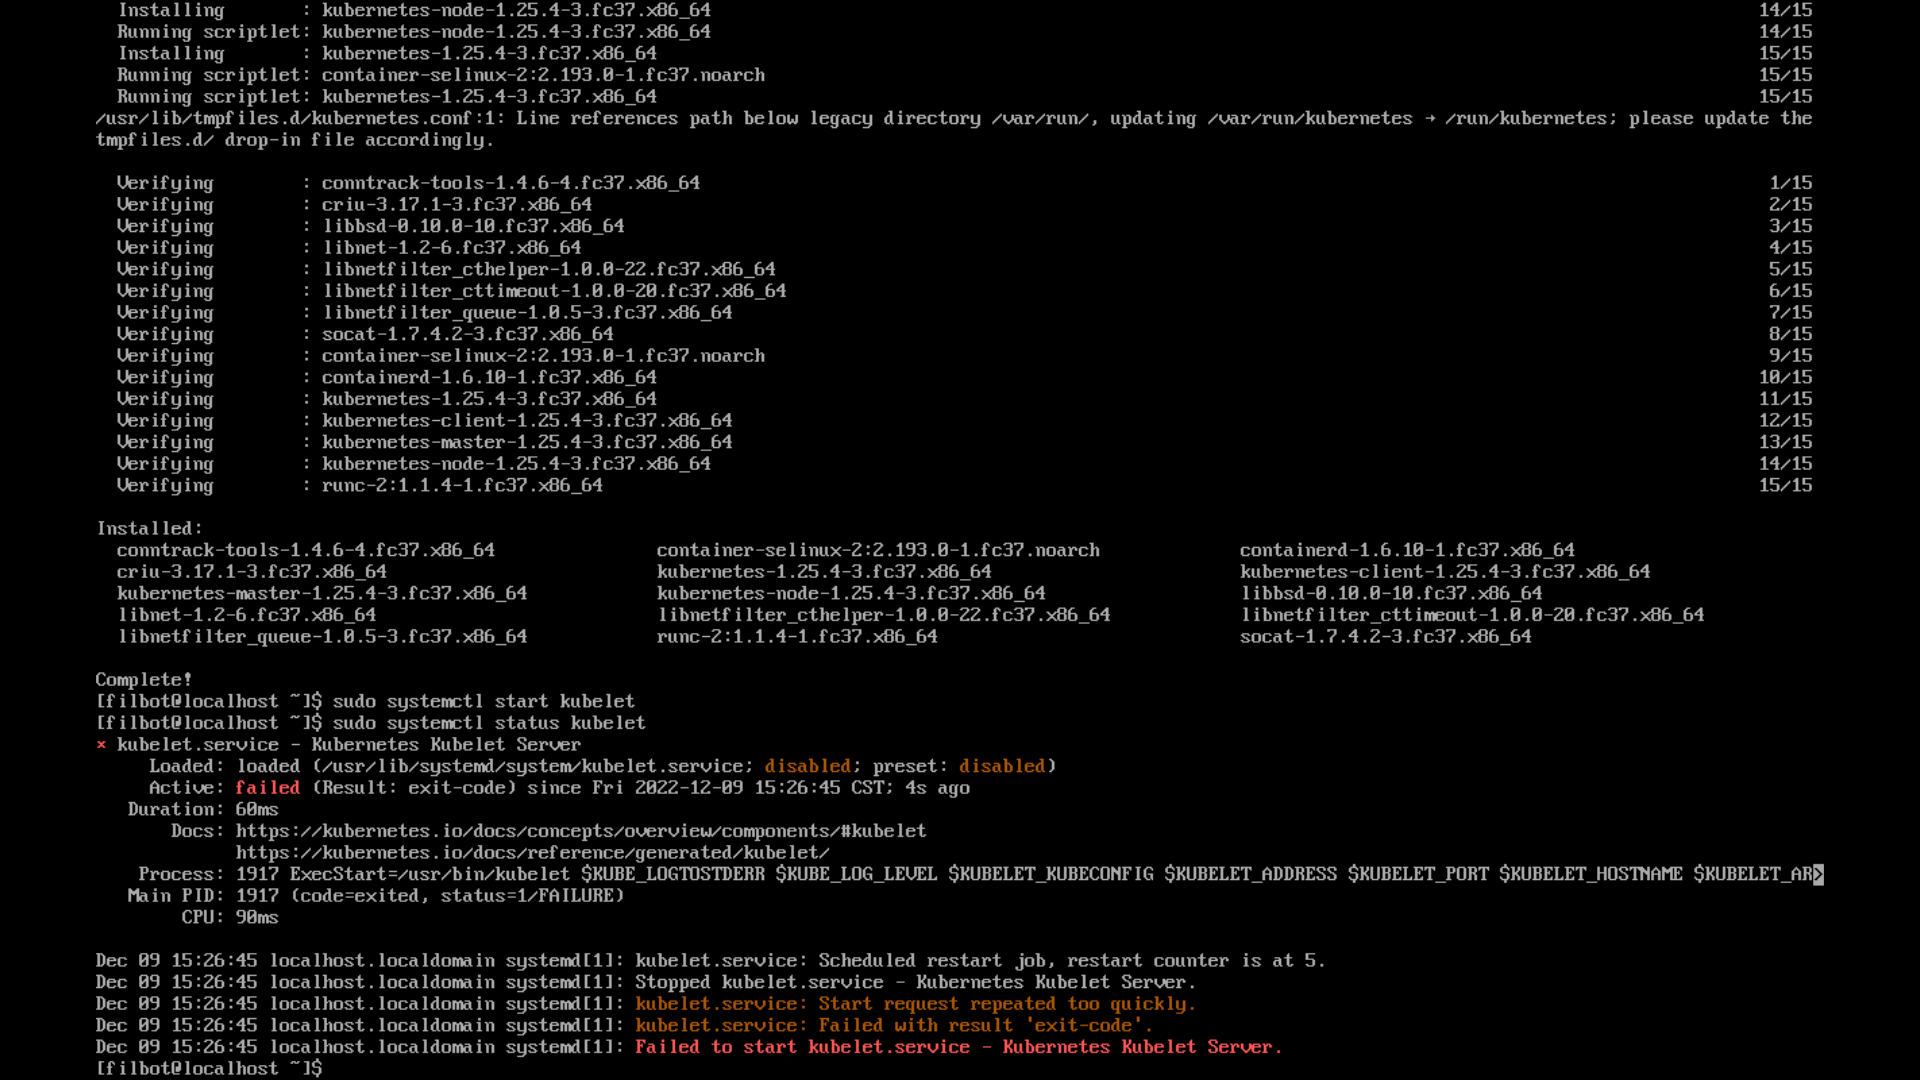The height and width of the screenshot is (1080, 1920).
Task: Click the red 'failed' Active status word
Action: pos(267,788)
